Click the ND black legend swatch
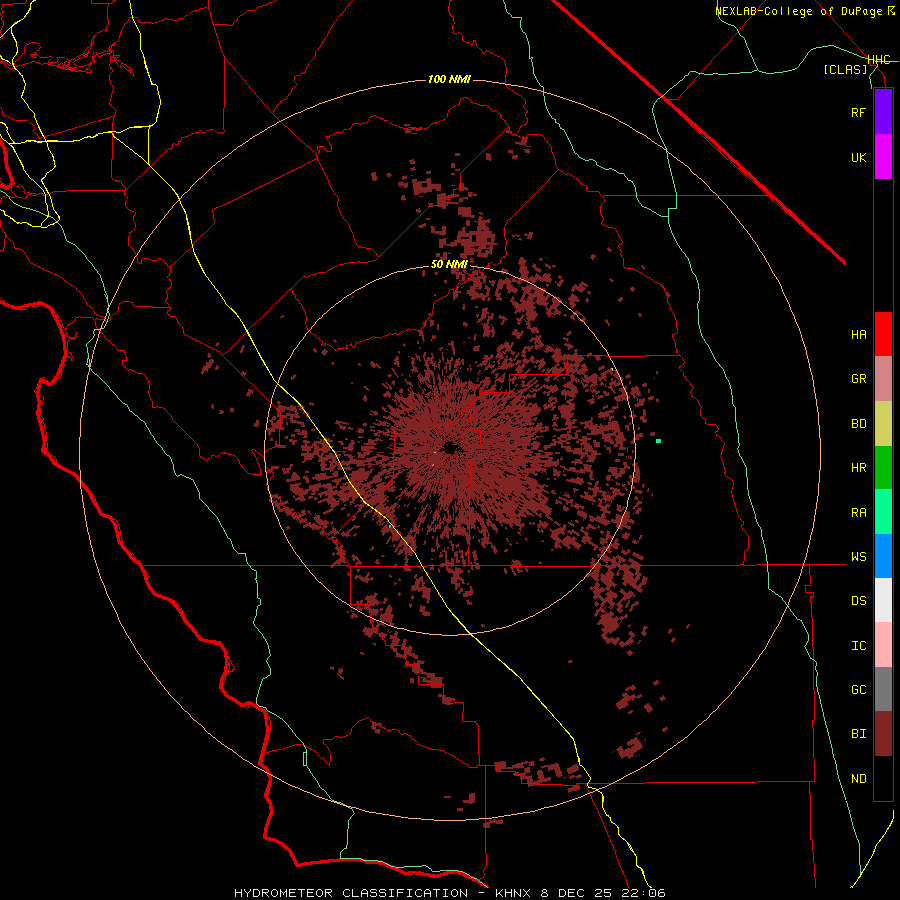 tap(883, 778)
